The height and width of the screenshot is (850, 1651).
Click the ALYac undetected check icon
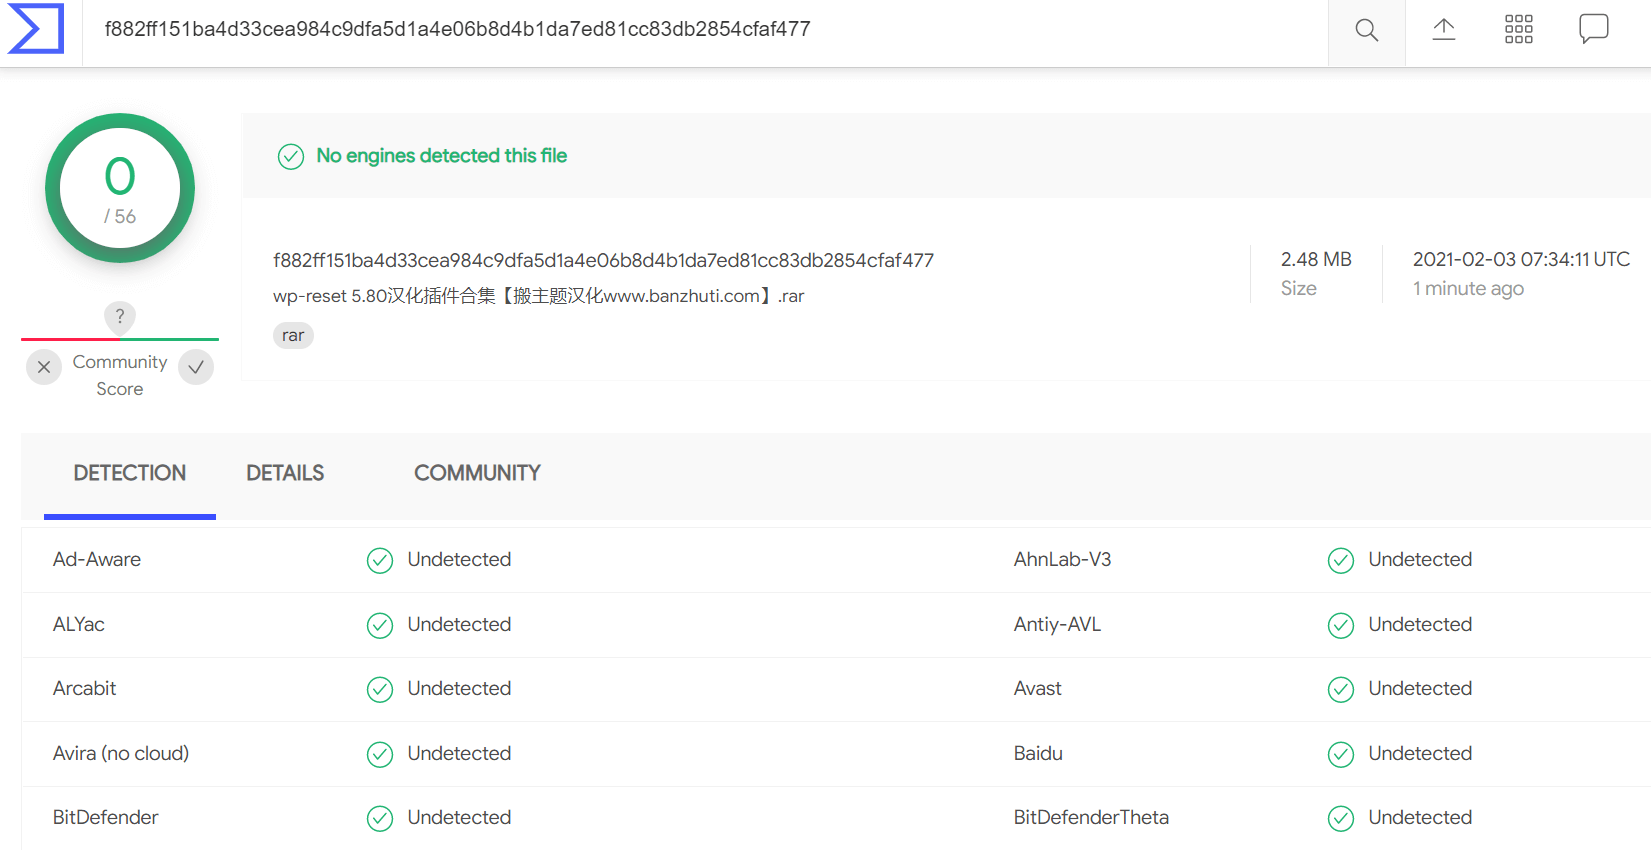380,625
